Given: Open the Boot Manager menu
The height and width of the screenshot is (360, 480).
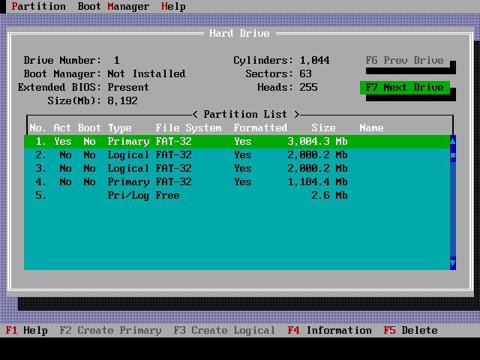Looking at the screenshot, I should [x=113, y=6].
